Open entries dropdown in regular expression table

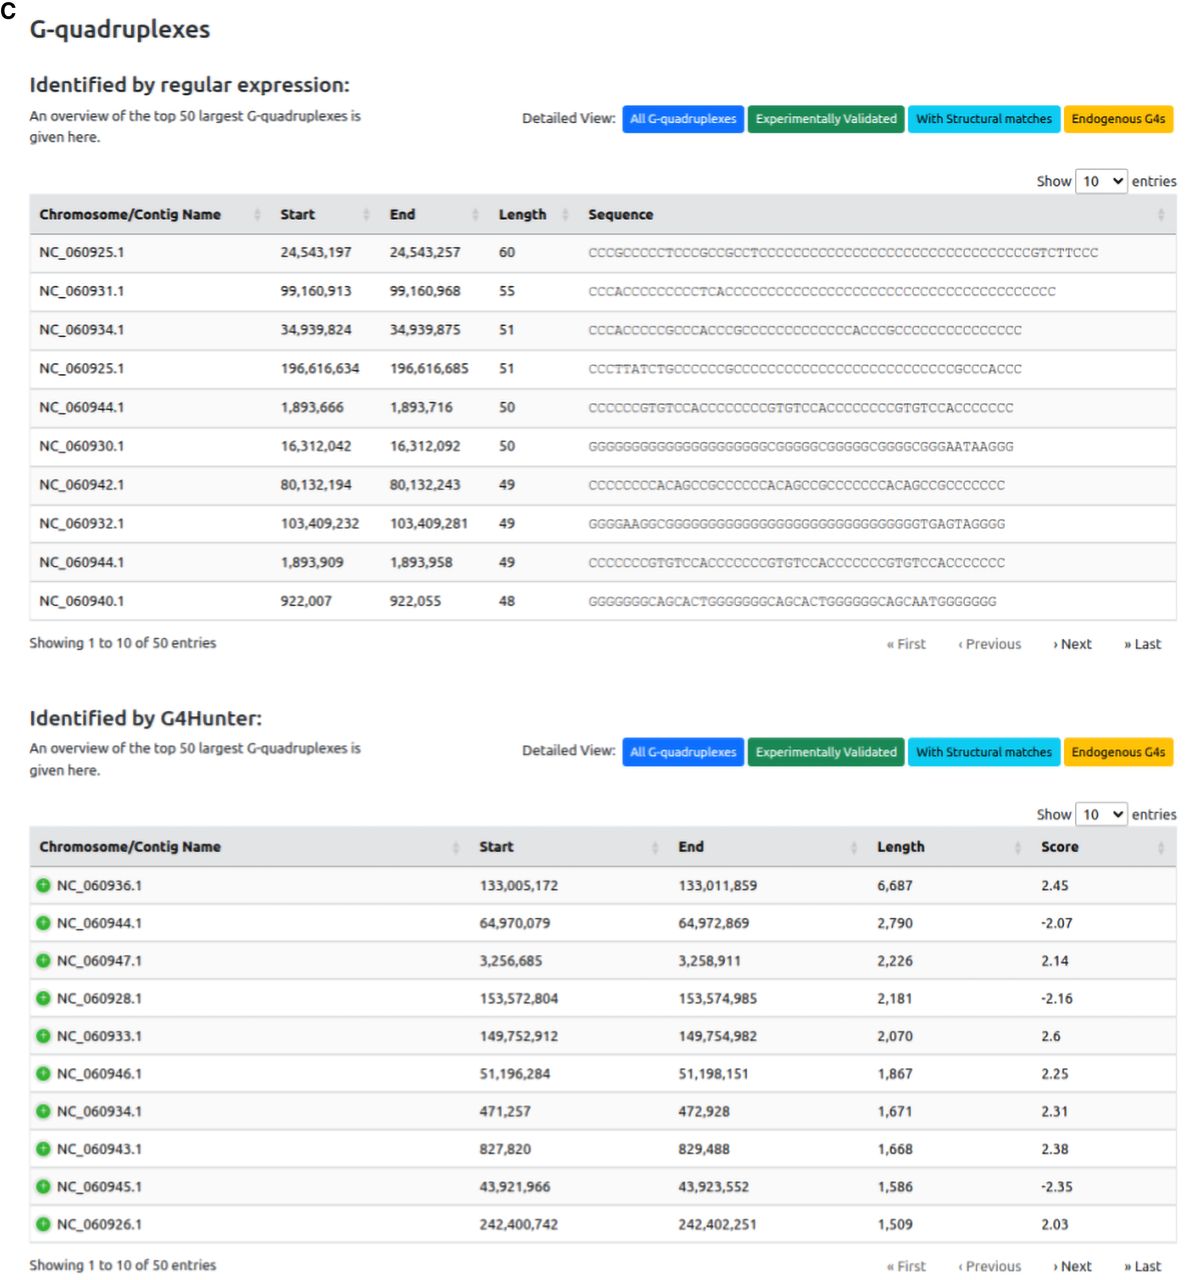(x=1101, y=181)
